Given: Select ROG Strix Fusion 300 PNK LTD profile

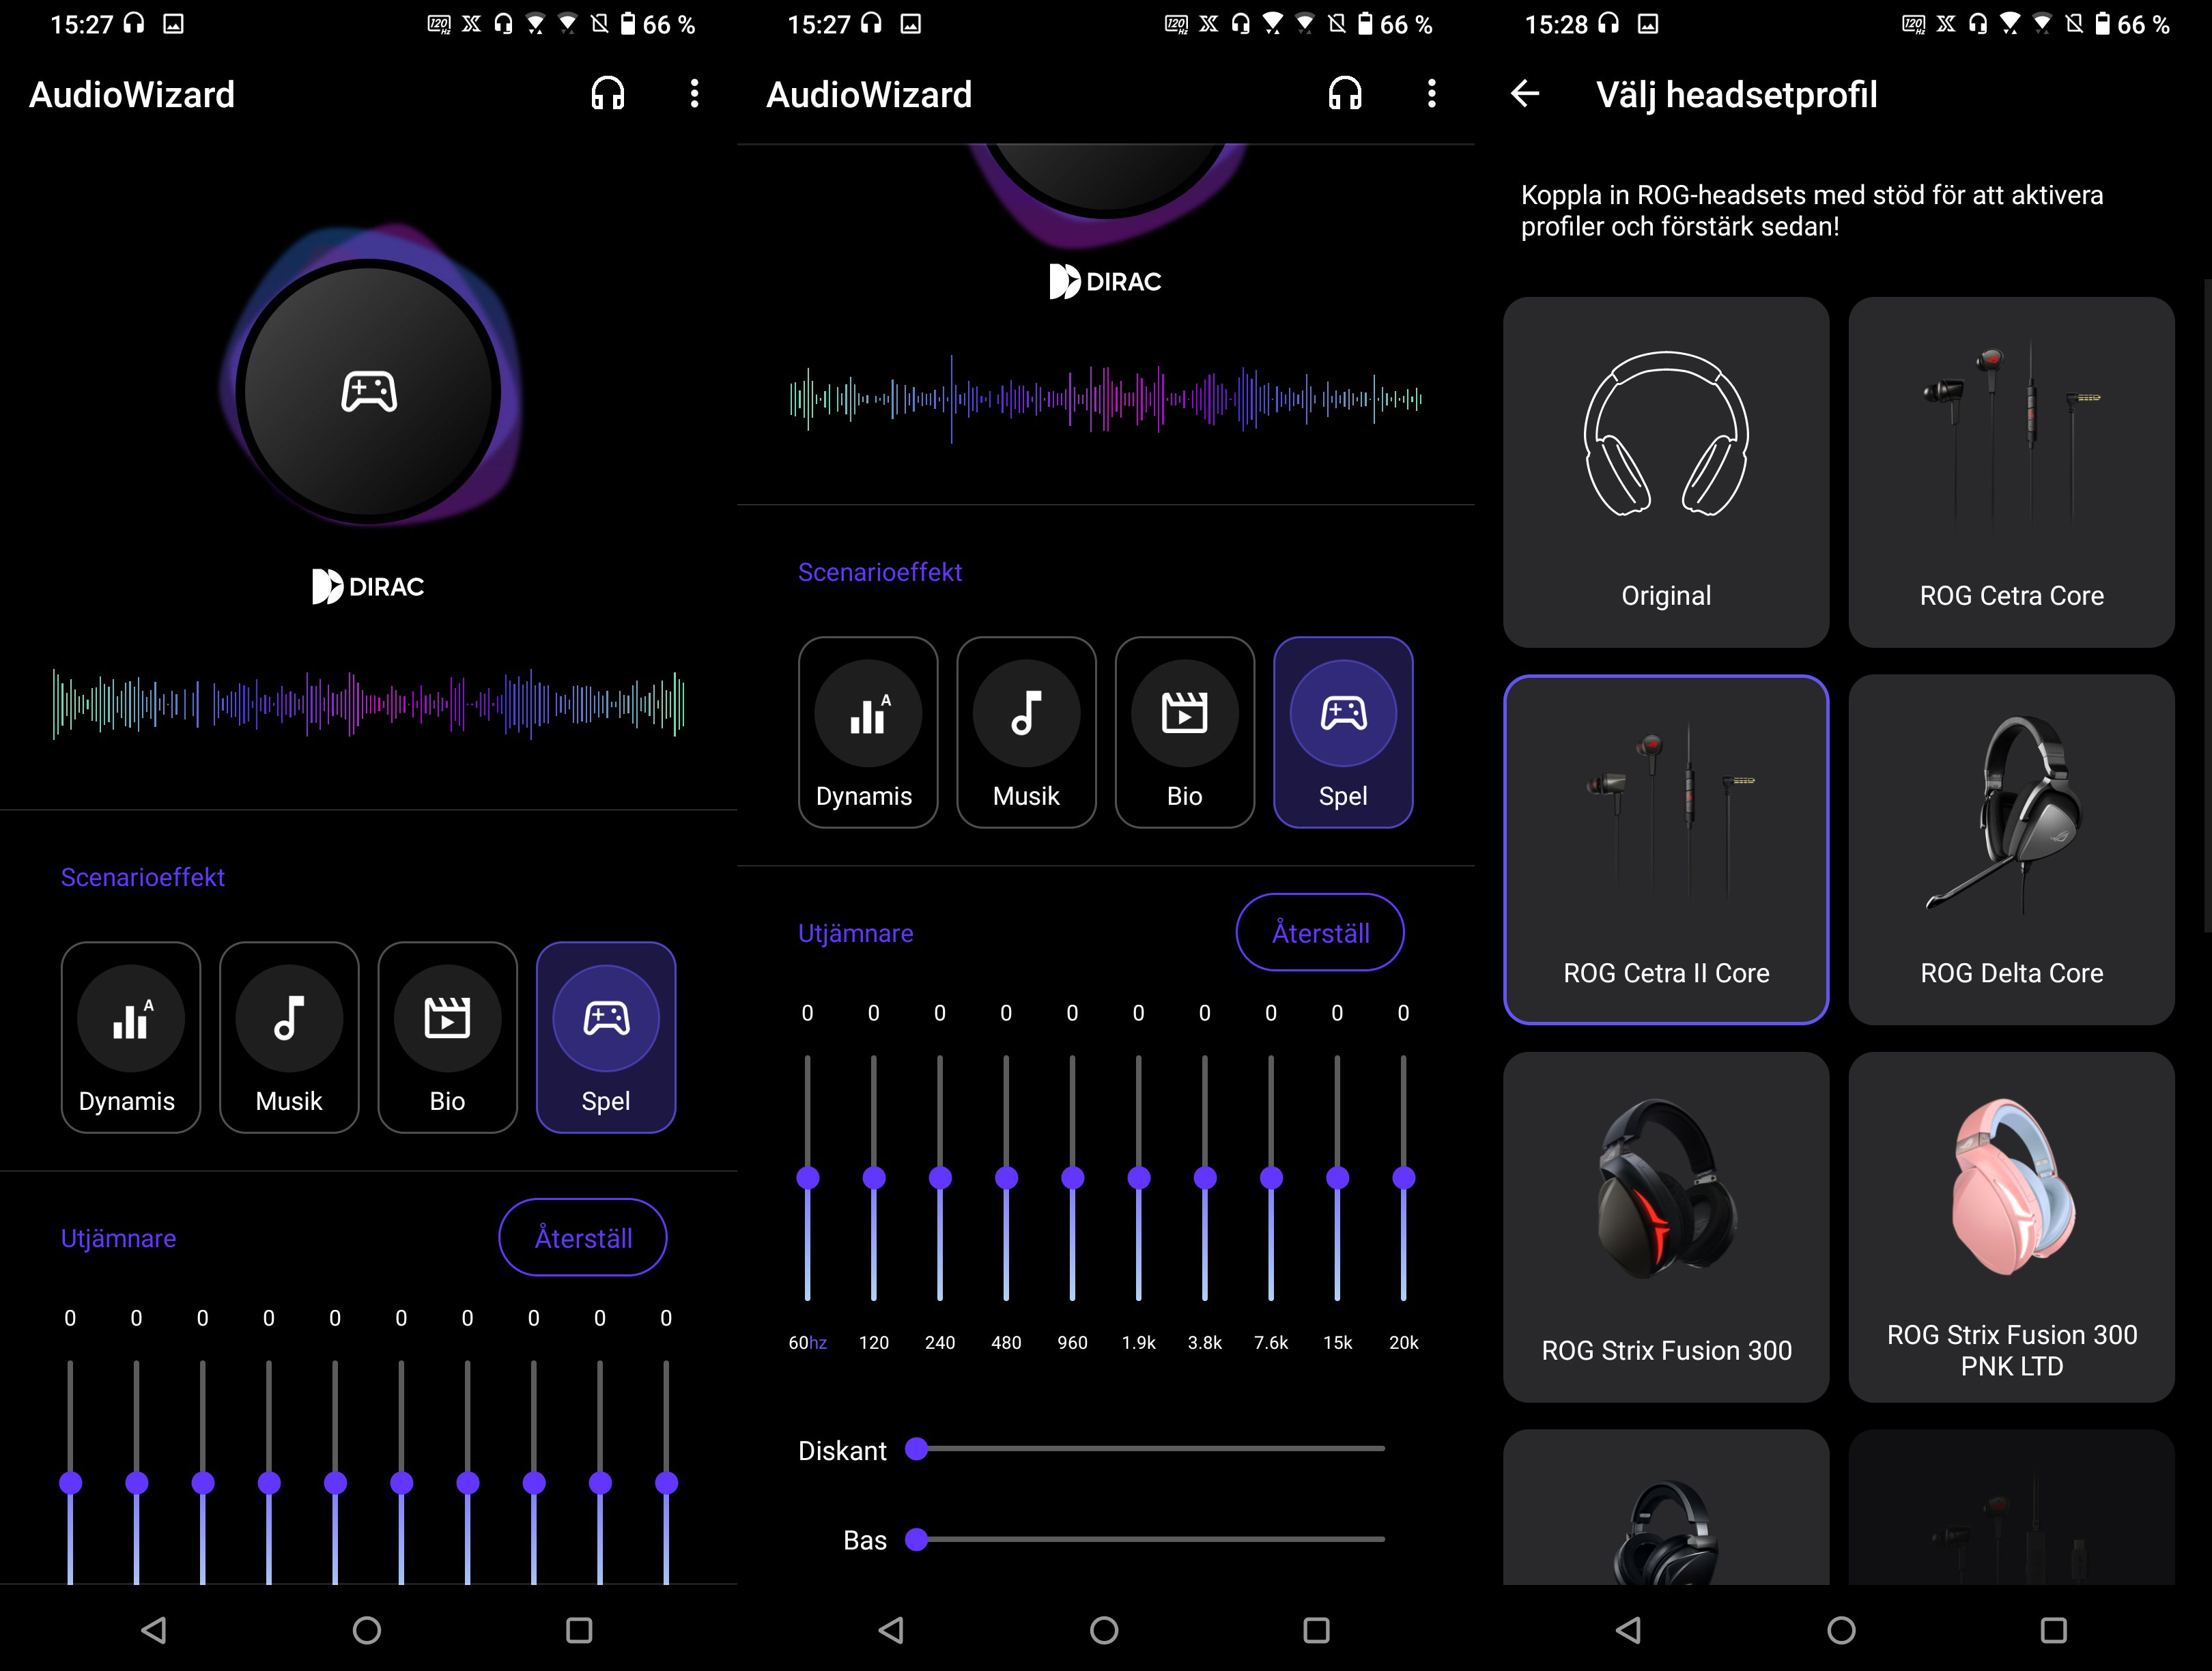Looking at the screenshot, I should [x=2011, y=1227].
